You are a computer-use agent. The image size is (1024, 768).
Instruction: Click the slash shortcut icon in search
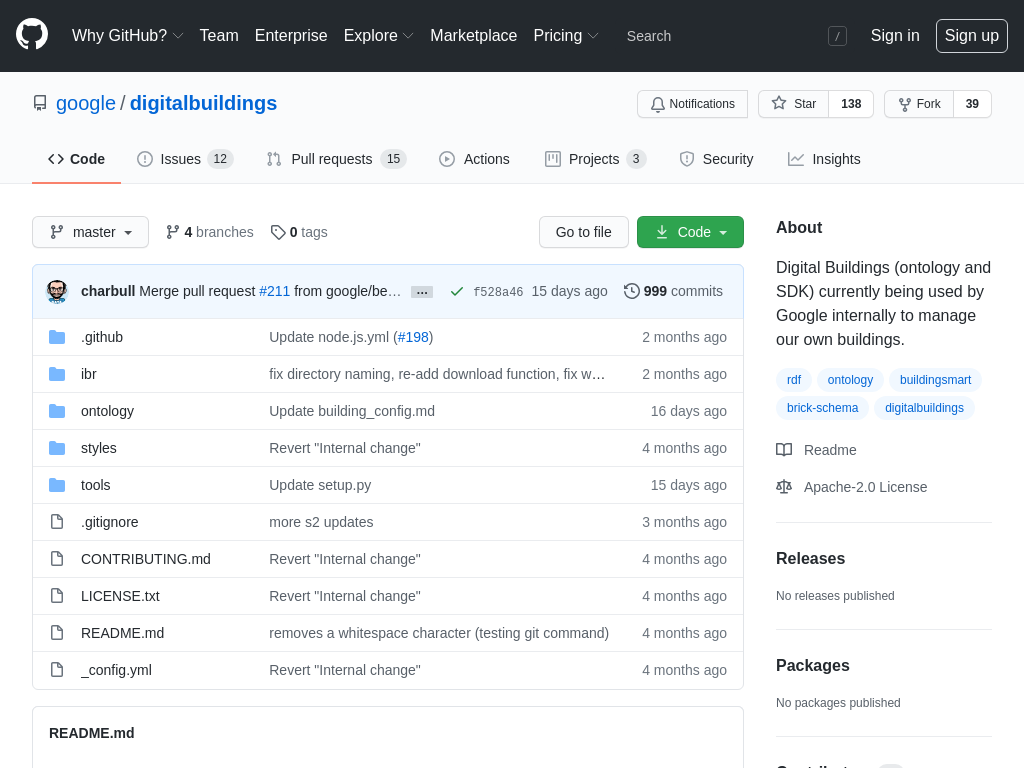(x=837, y=36)
